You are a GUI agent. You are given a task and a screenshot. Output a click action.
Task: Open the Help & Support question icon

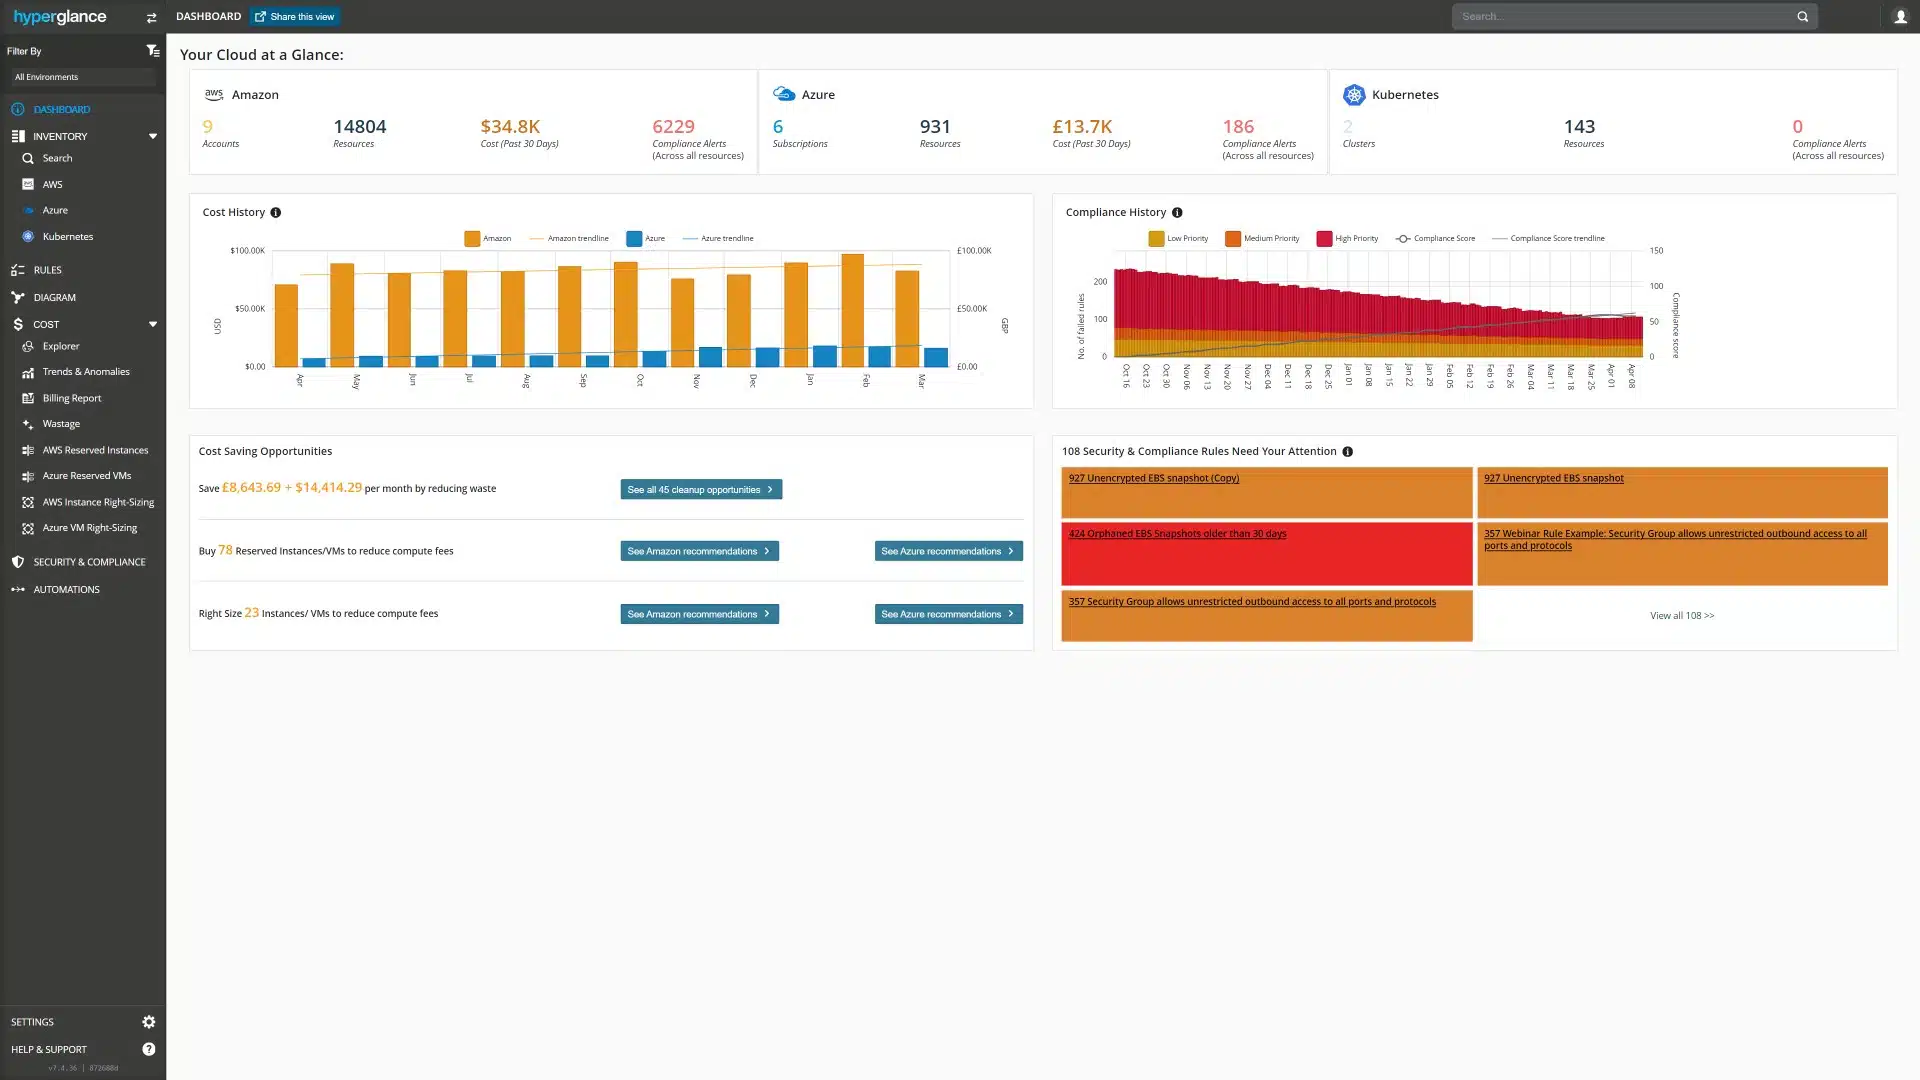[149, 1049]
